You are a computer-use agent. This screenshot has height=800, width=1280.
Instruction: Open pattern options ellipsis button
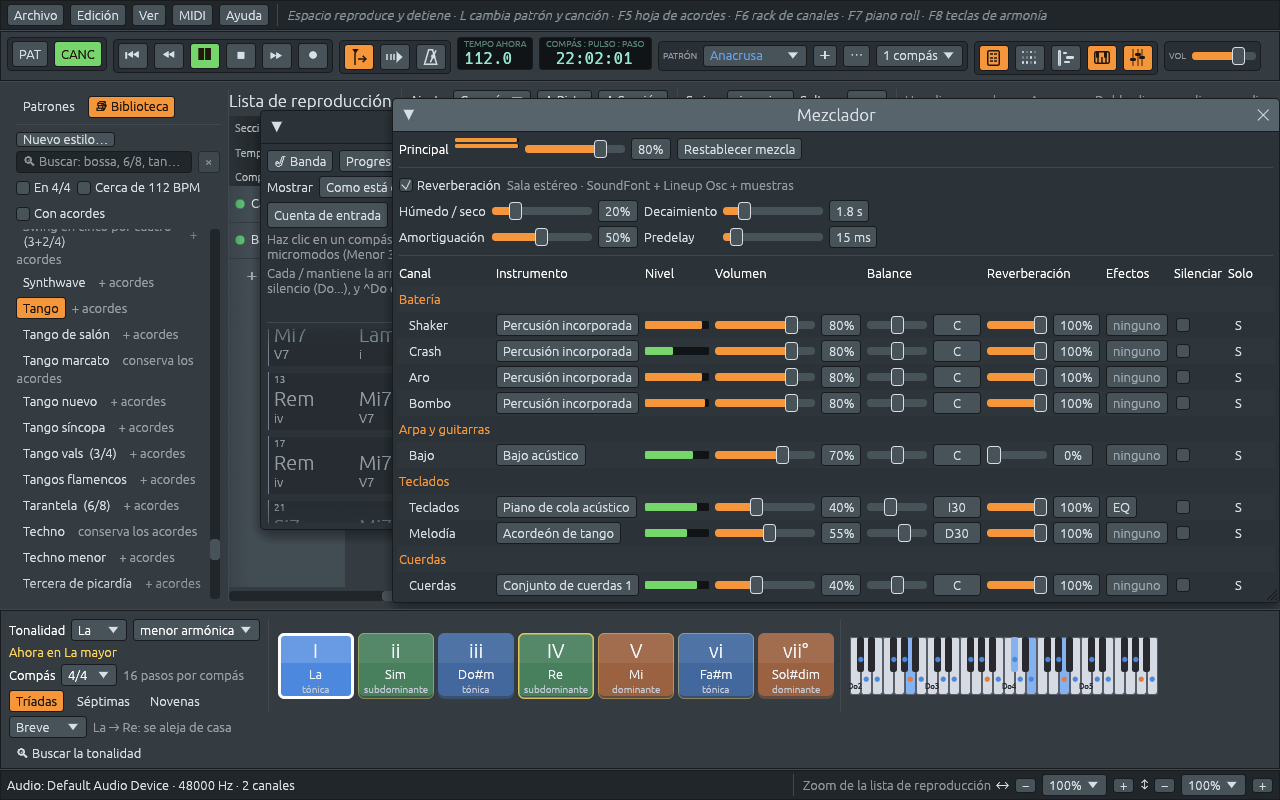tap(856, 56)
